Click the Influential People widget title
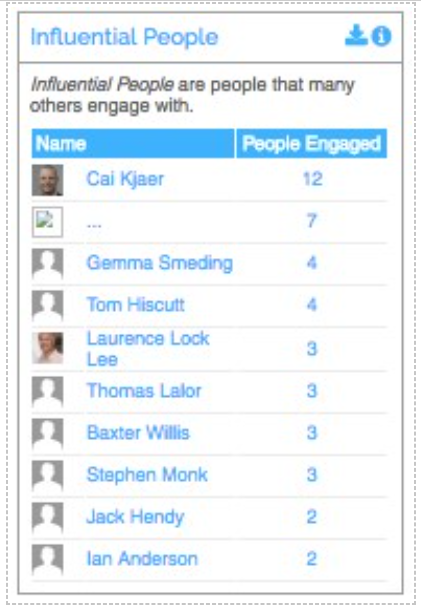Image resolution: width=421 pixels, height=610 pixels. [x=124, y=37]
